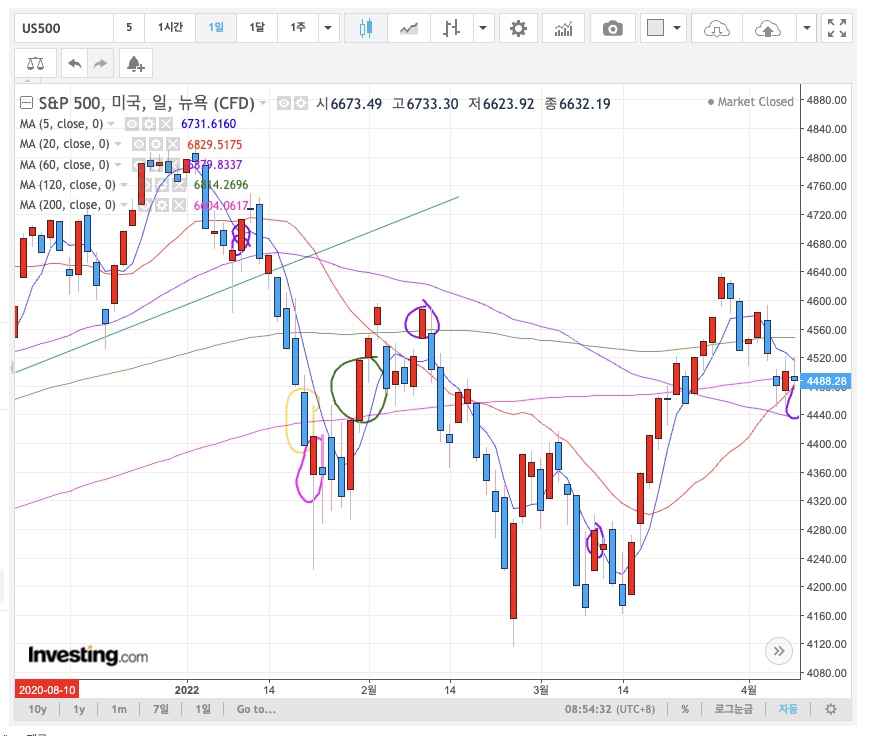Expand more time intervals dropdown arrow

click(x=328, y=28)
